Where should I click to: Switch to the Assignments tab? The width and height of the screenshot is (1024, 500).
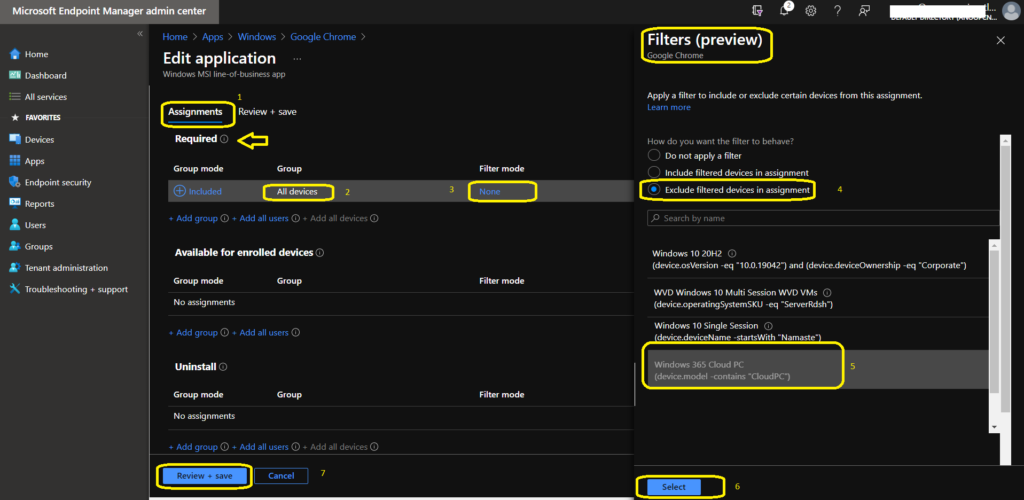coord(195,112)
